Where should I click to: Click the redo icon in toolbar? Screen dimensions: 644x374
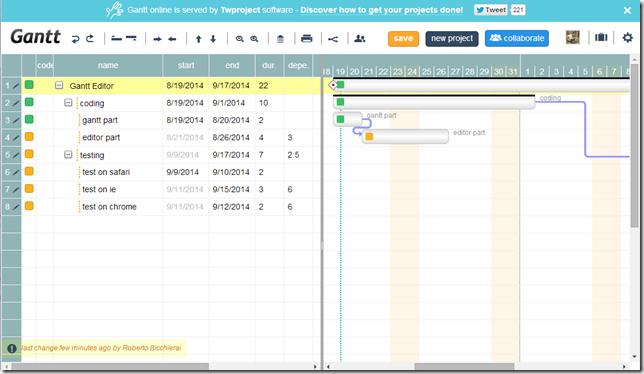(x=90, y=39)
